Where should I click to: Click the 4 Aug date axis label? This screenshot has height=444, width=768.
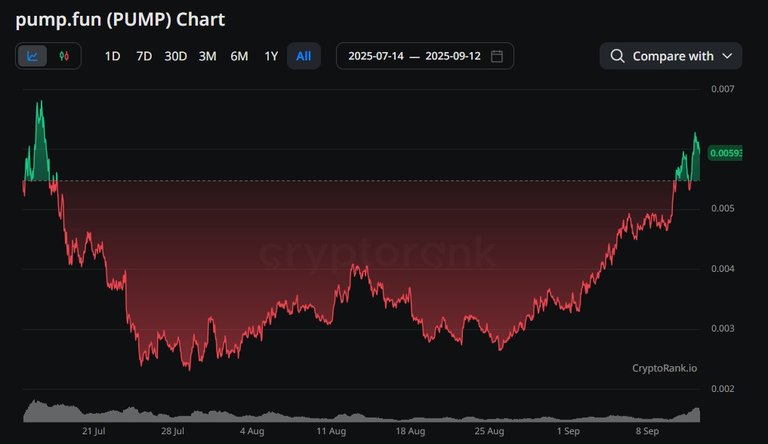[252, 431]
